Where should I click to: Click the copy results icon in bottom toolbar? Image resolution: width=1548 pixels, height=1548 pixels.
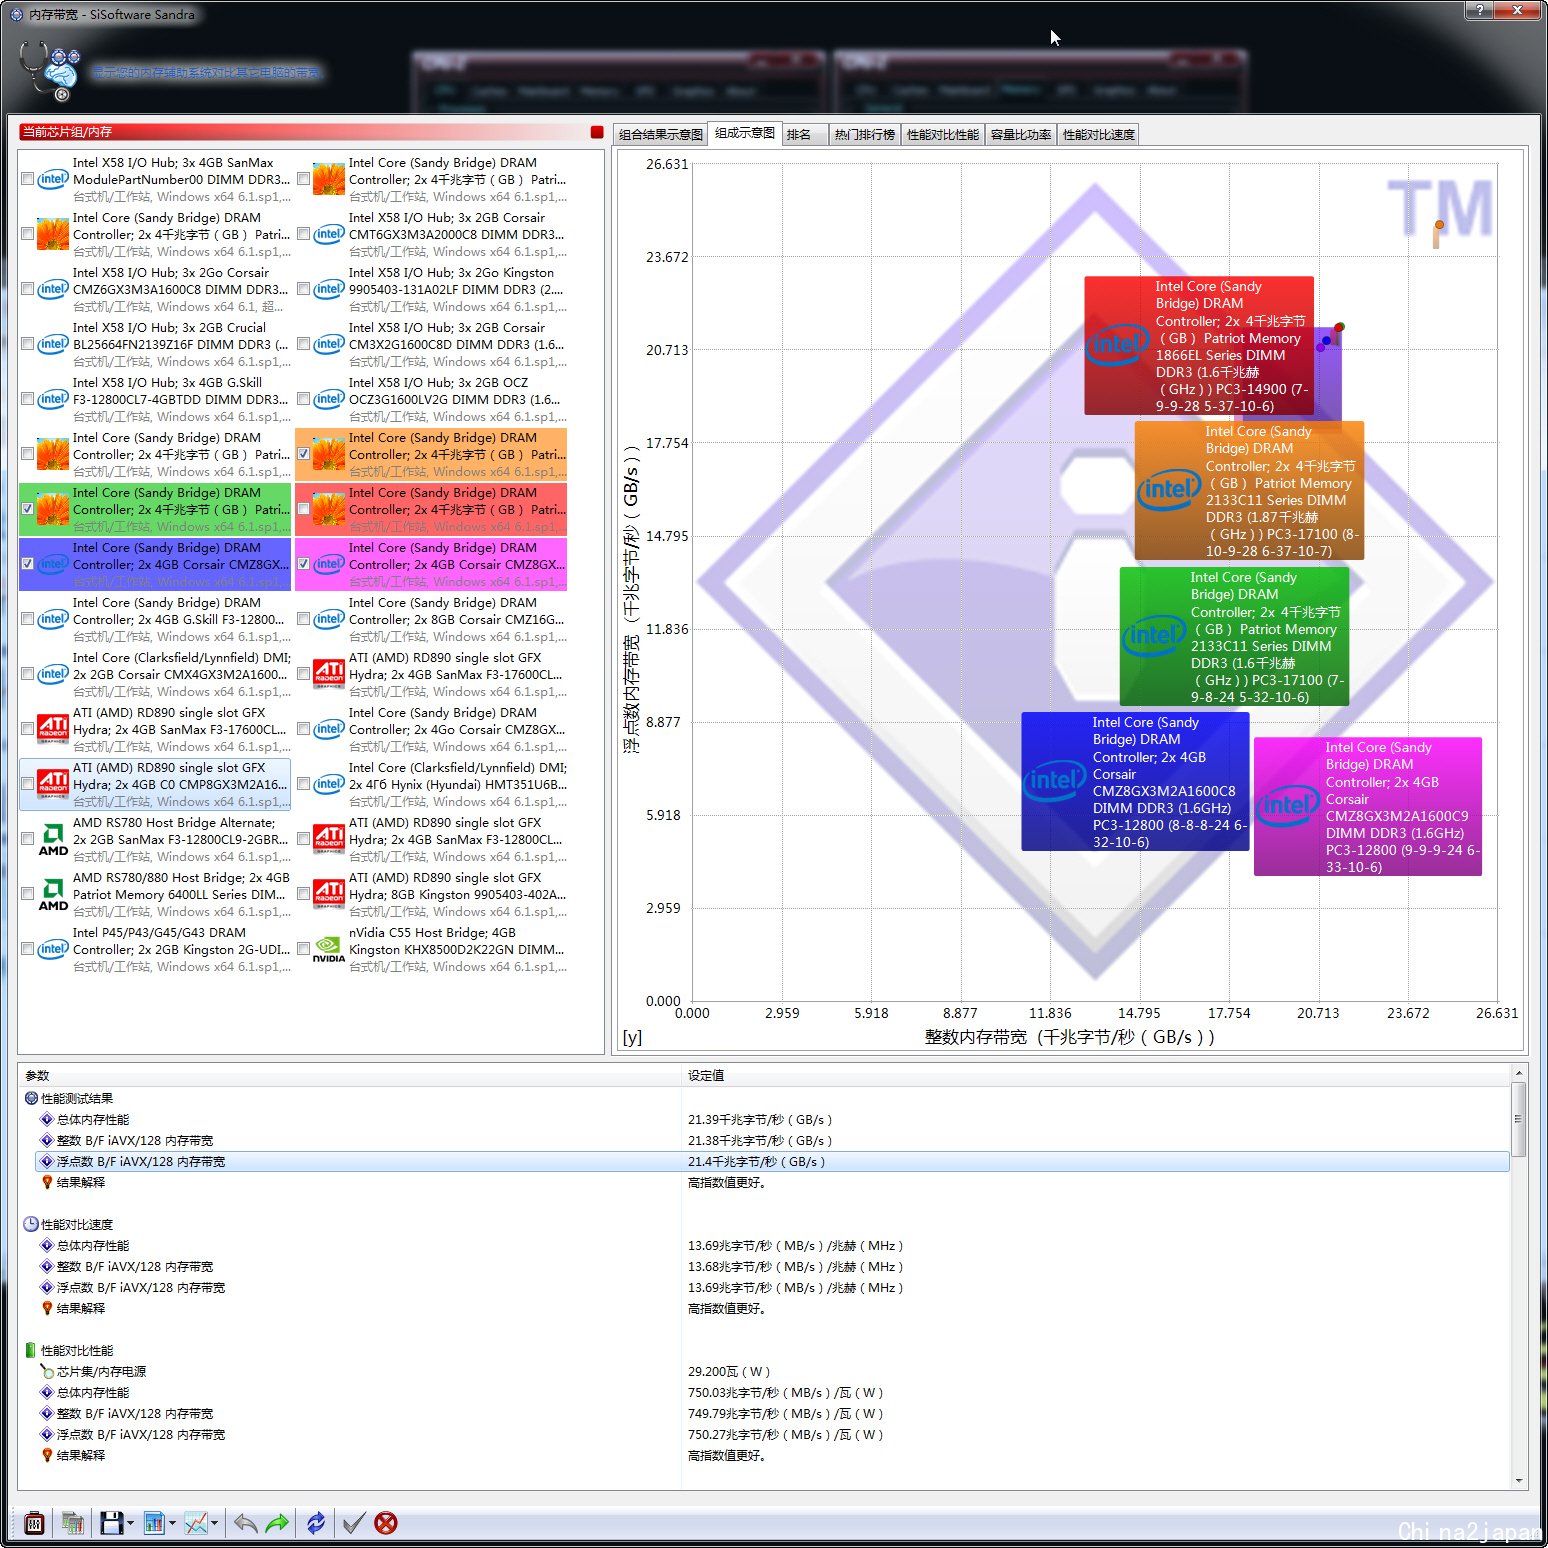click(x=73, y=1523)
